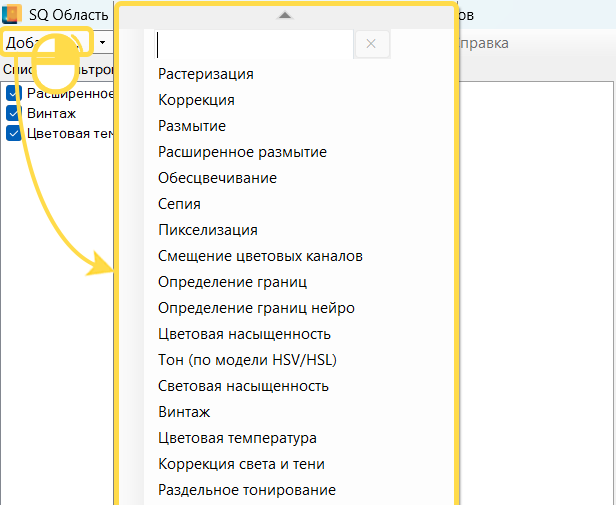Uncheck the Винтаж filter checkbox
This screenshot has height=505, width=616.
15,113
